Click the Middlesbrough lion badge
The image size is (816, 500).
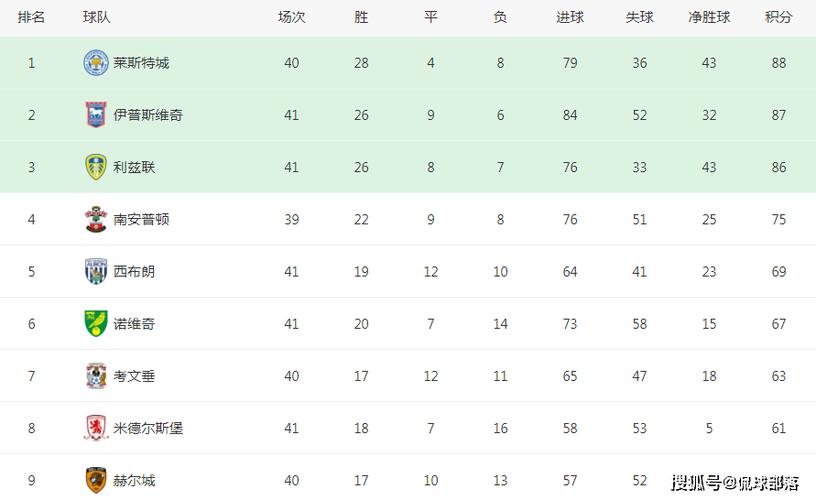coord(96,428)
